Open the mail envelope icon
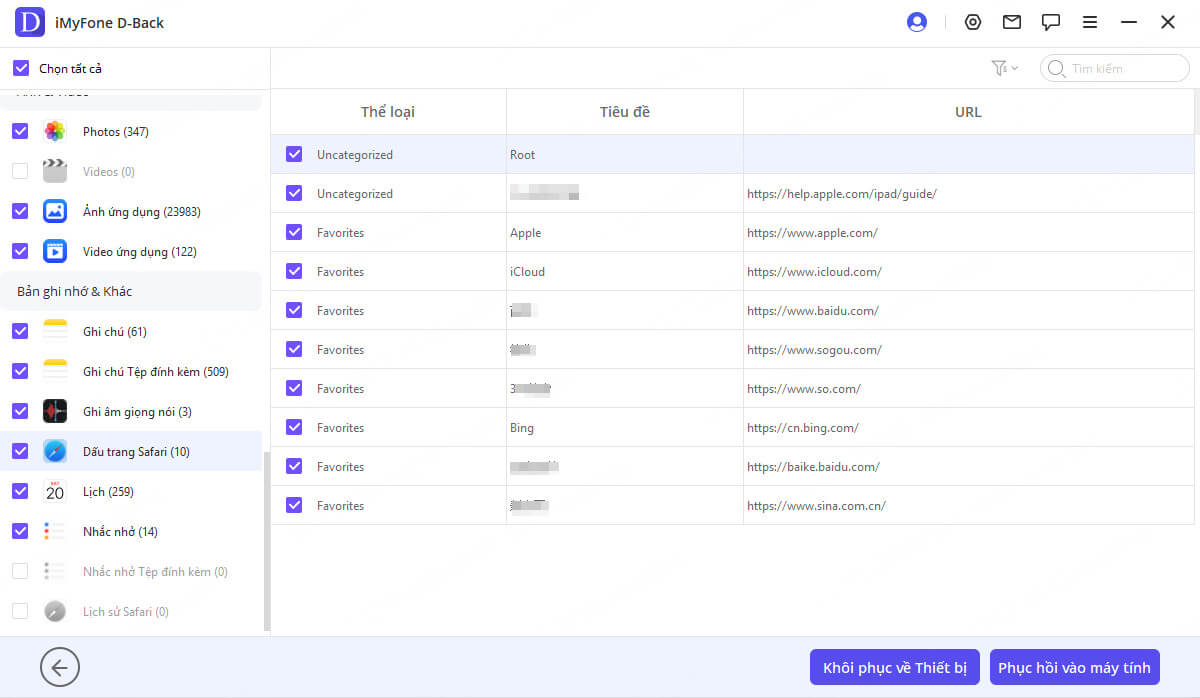This screenshot has width=1200, height=698. [1012, 22]
